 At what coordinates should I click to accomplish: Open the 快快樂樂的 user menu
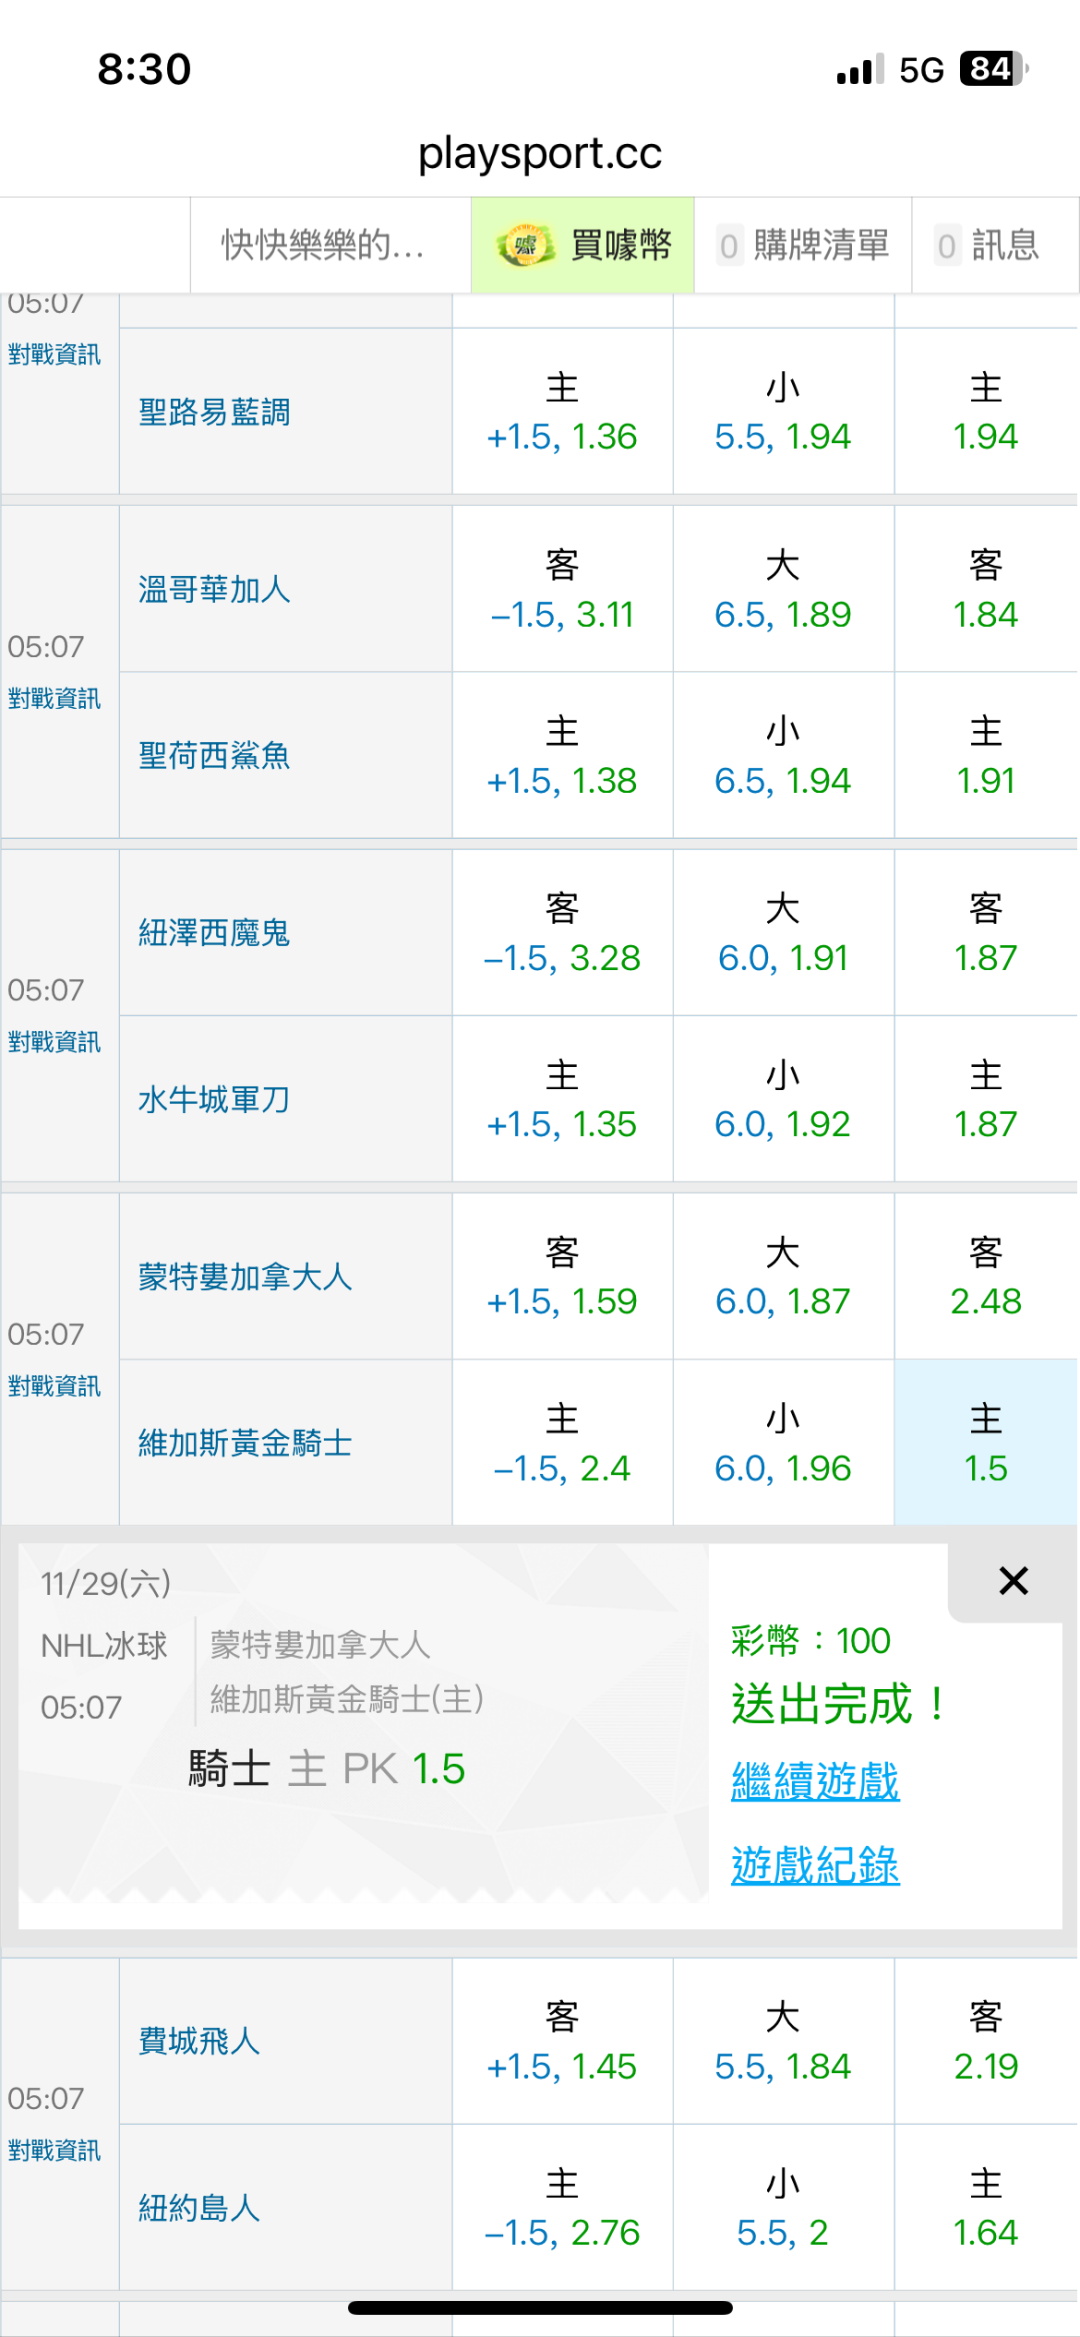pos(322,245)
